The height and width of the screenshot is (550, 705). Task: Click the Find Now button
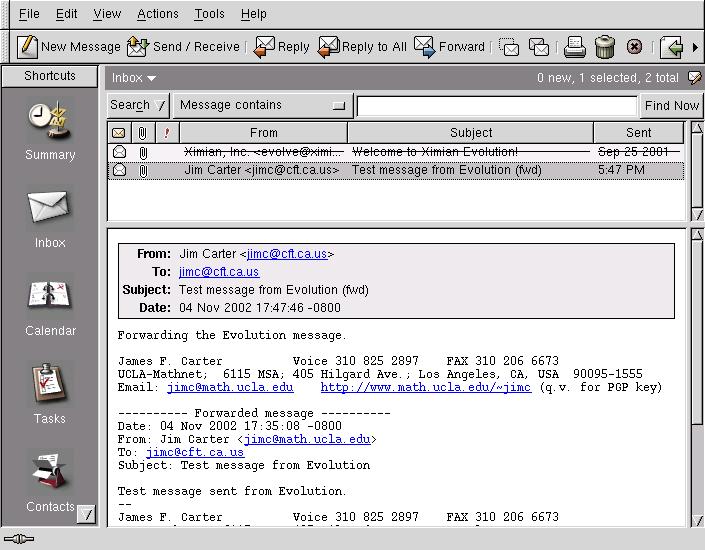(x=671, y=105)
